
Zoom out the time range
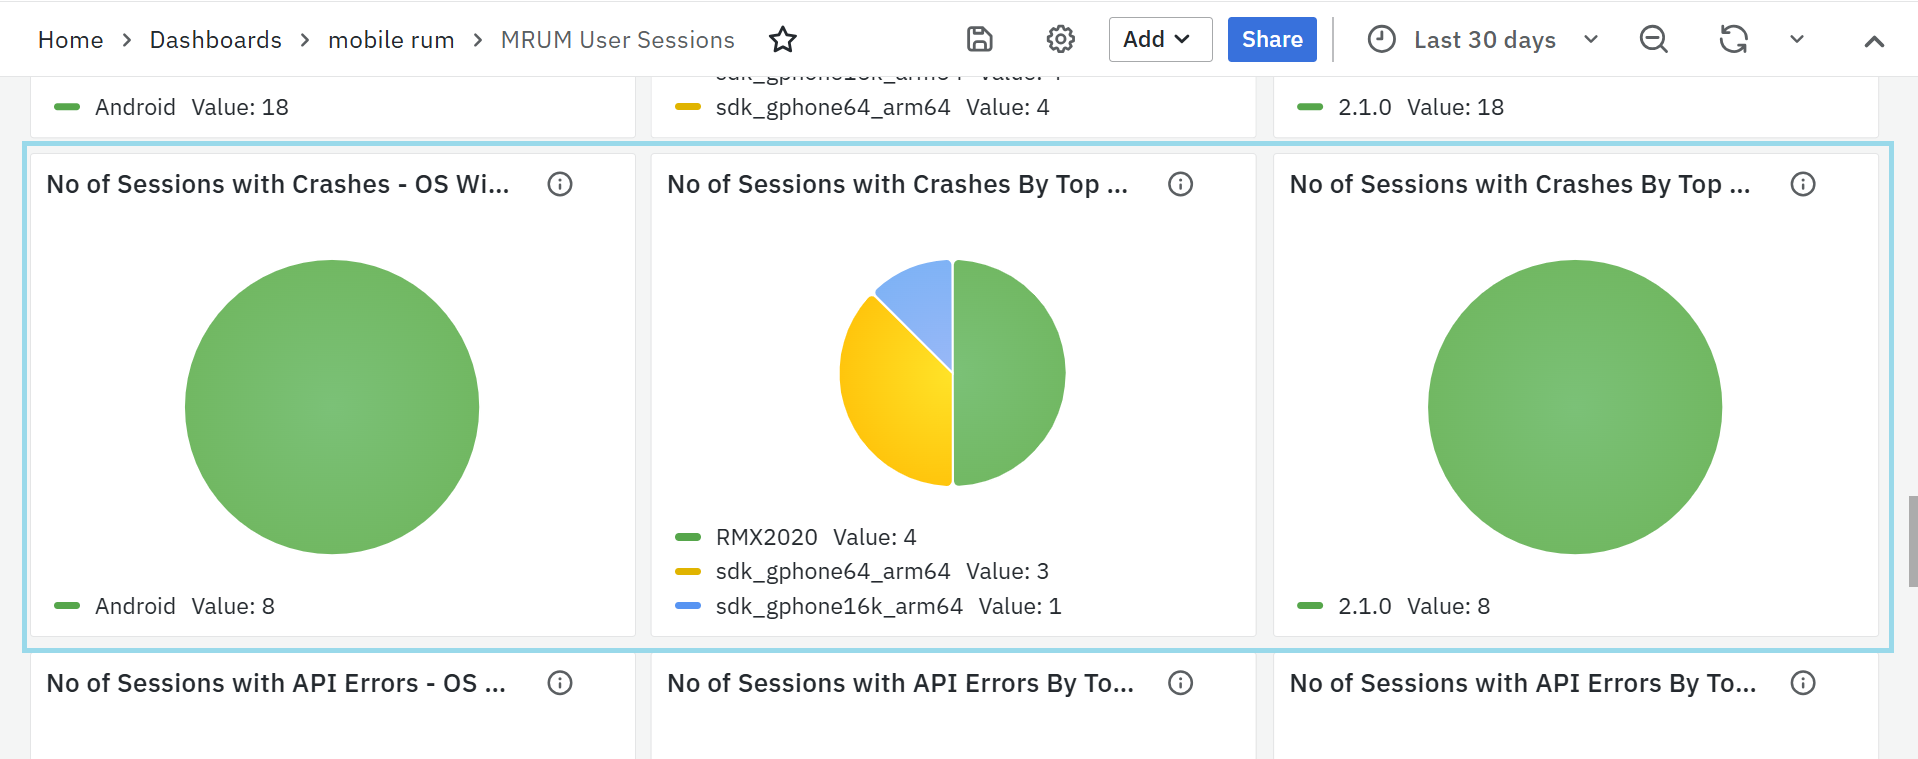[x=1653, y=40]
